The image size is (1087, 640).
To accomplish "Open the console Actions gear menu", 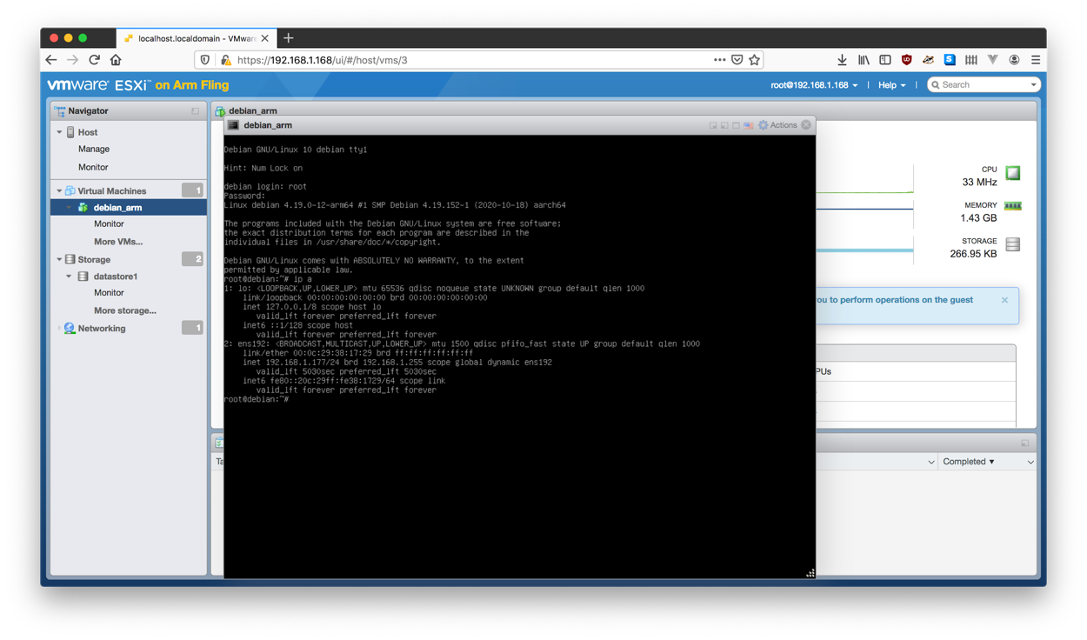I will coord(778,125).
